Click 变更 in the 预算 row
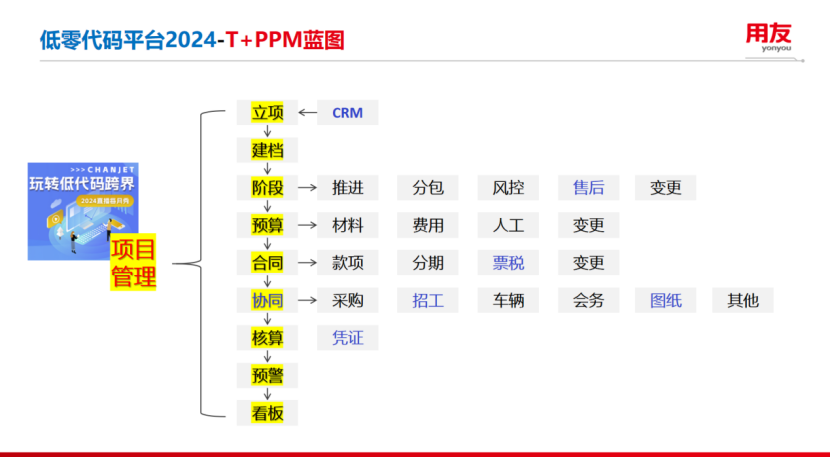The height and width of the screenshot is (457, 831). pos(589,225)
